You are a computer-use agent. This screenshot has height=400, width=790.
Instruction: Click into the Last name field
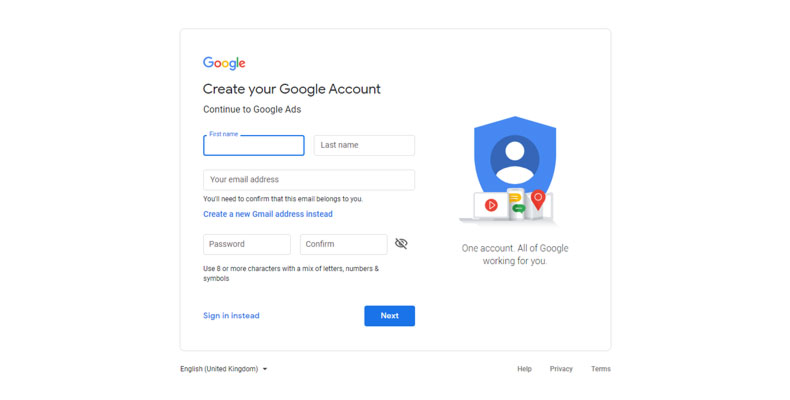364,146
